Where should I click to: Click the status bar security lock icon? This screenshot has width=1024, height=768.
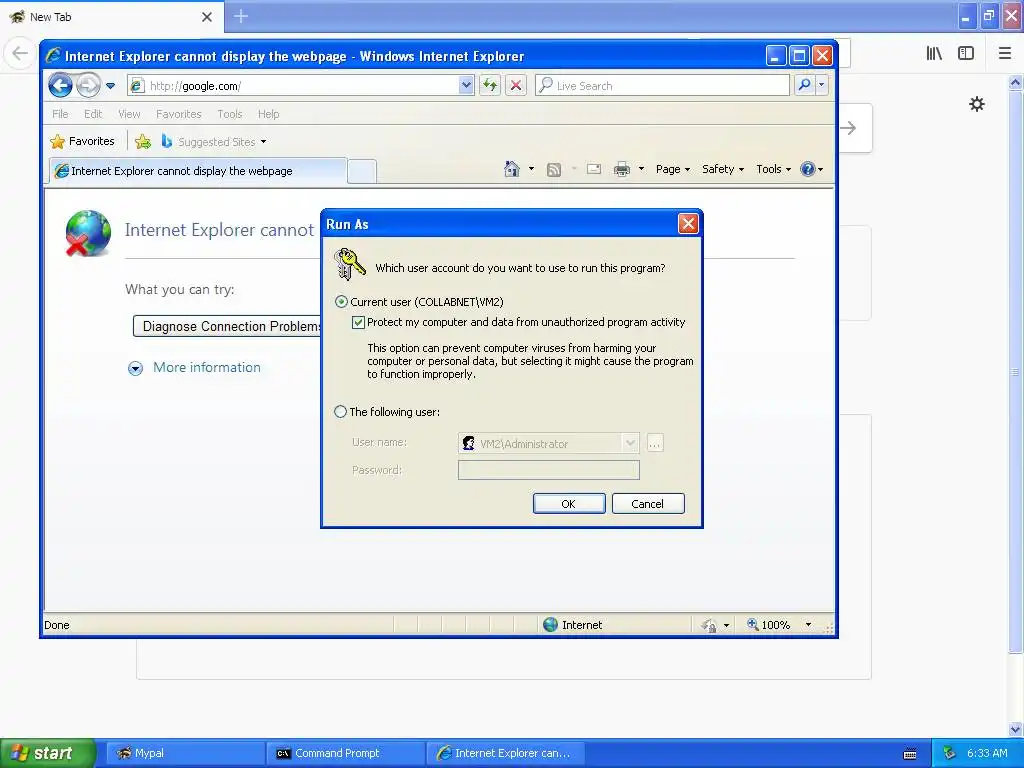coord(709,625)
